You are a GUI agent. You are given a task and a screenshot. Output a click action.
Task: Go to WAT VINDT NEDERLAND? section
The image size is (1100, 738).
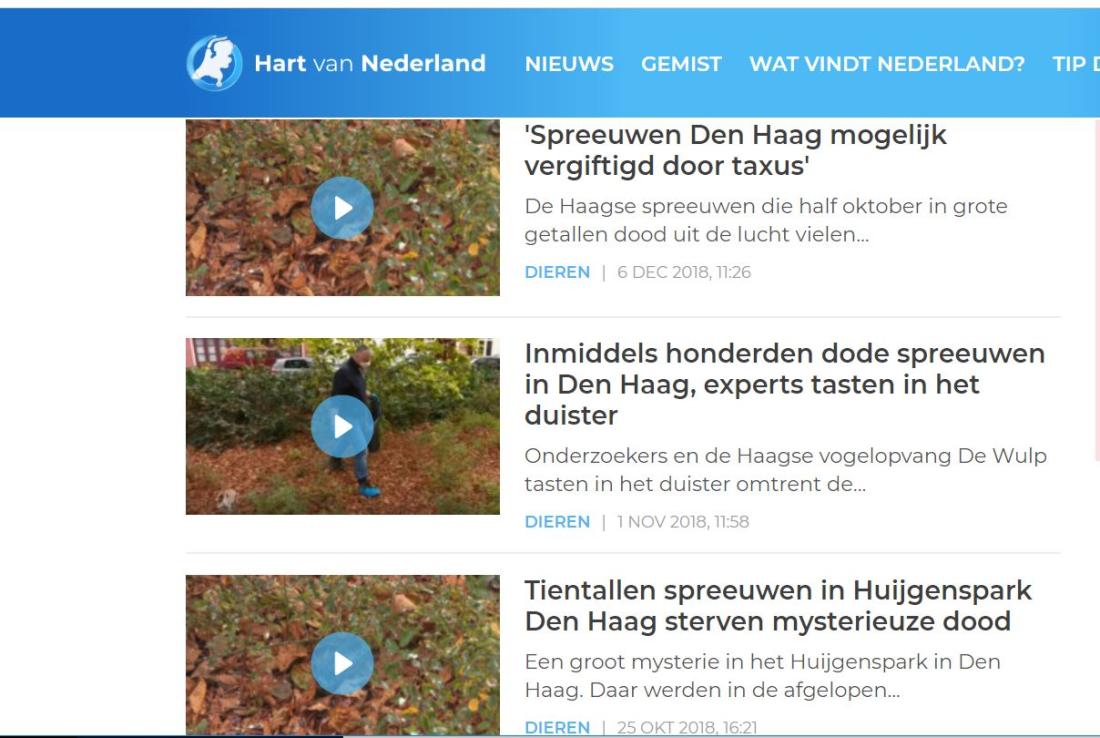coord(887,64)
